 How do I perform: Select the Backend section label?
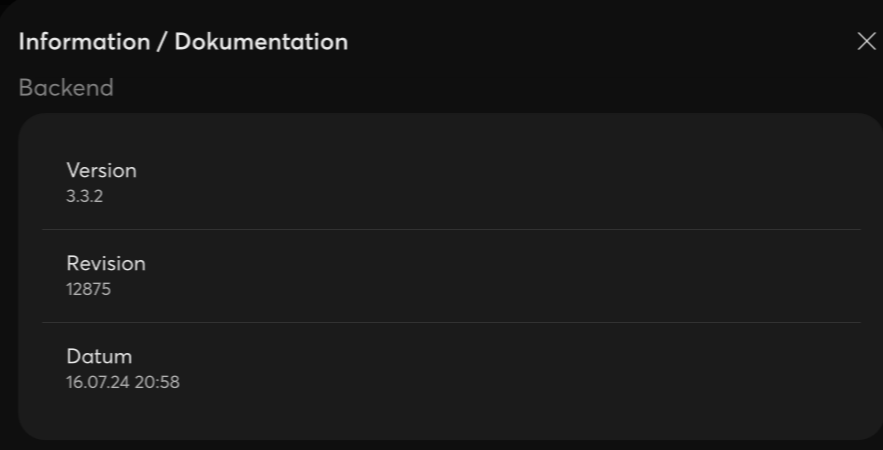click(x=66, y=88)
